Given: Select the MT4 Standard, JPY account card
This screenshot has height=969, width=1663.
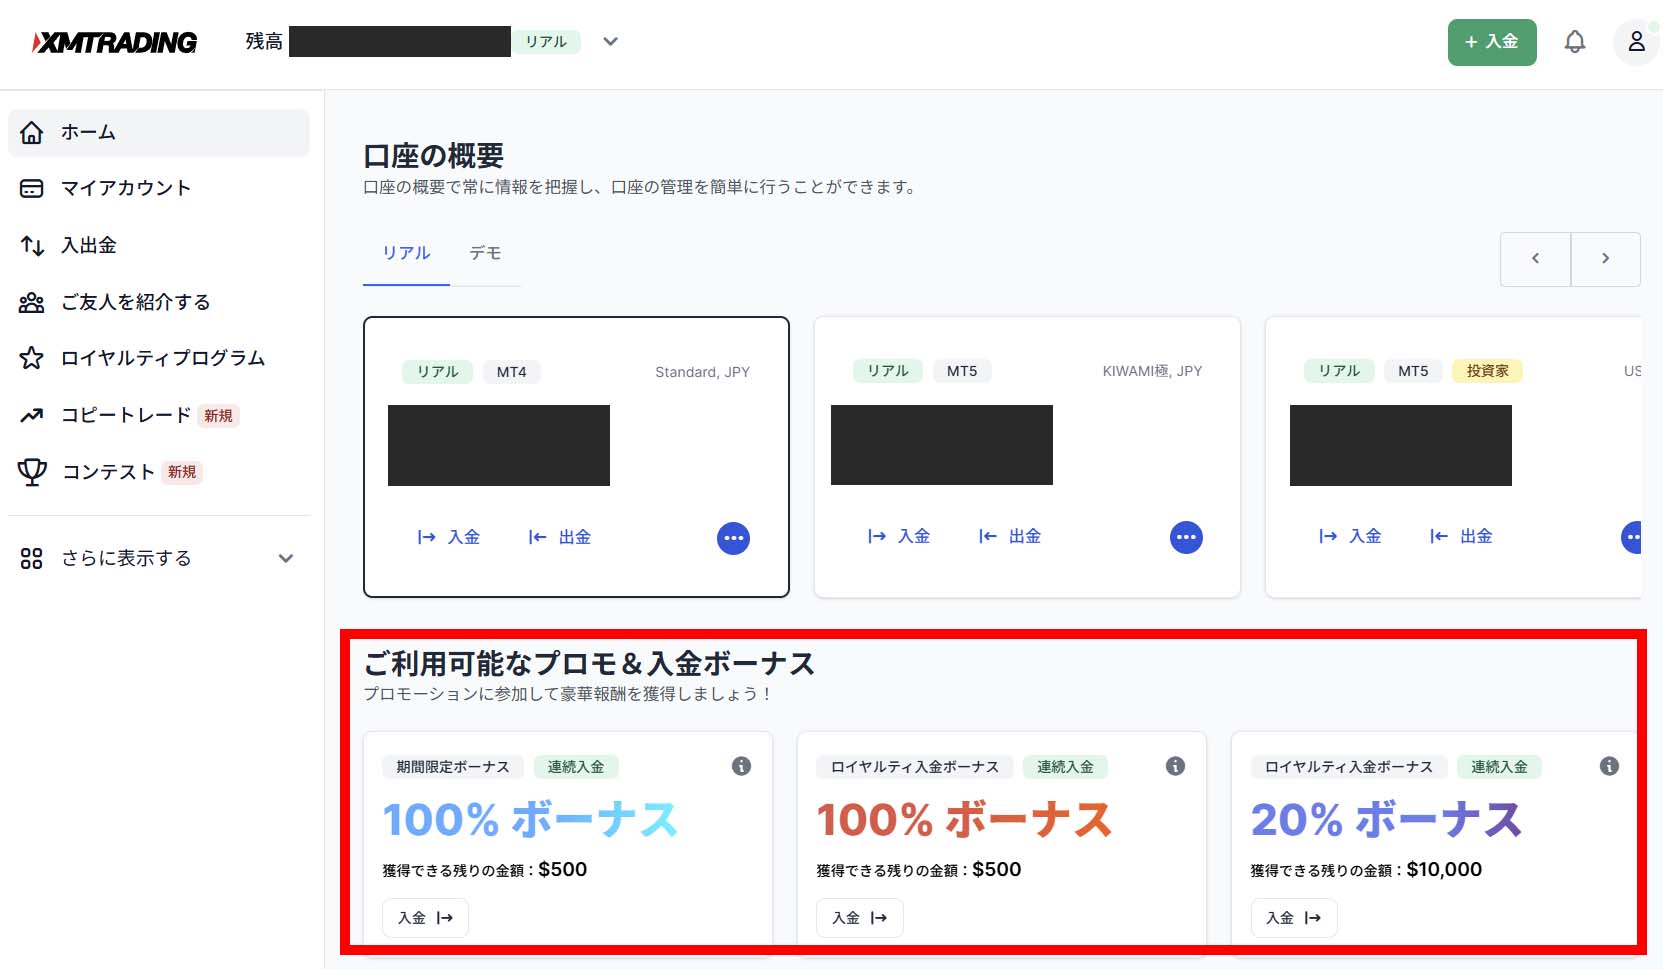Looking at the screenshot, I should pyautogui.click(x=576, y=457).
